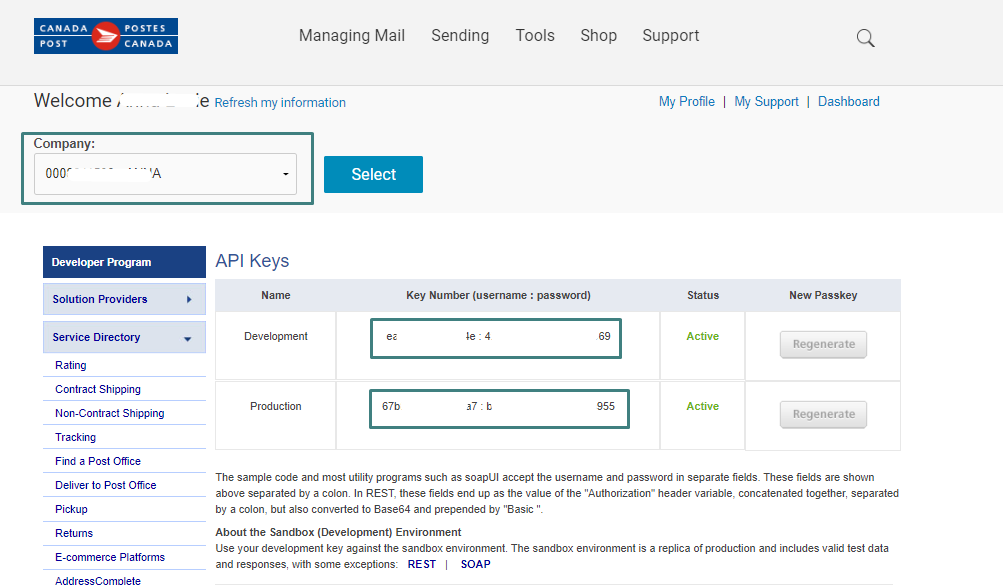Viewport: 1003px width, 585px height.
Task: Open the Tracking service page
Action: tap(75, 437)
